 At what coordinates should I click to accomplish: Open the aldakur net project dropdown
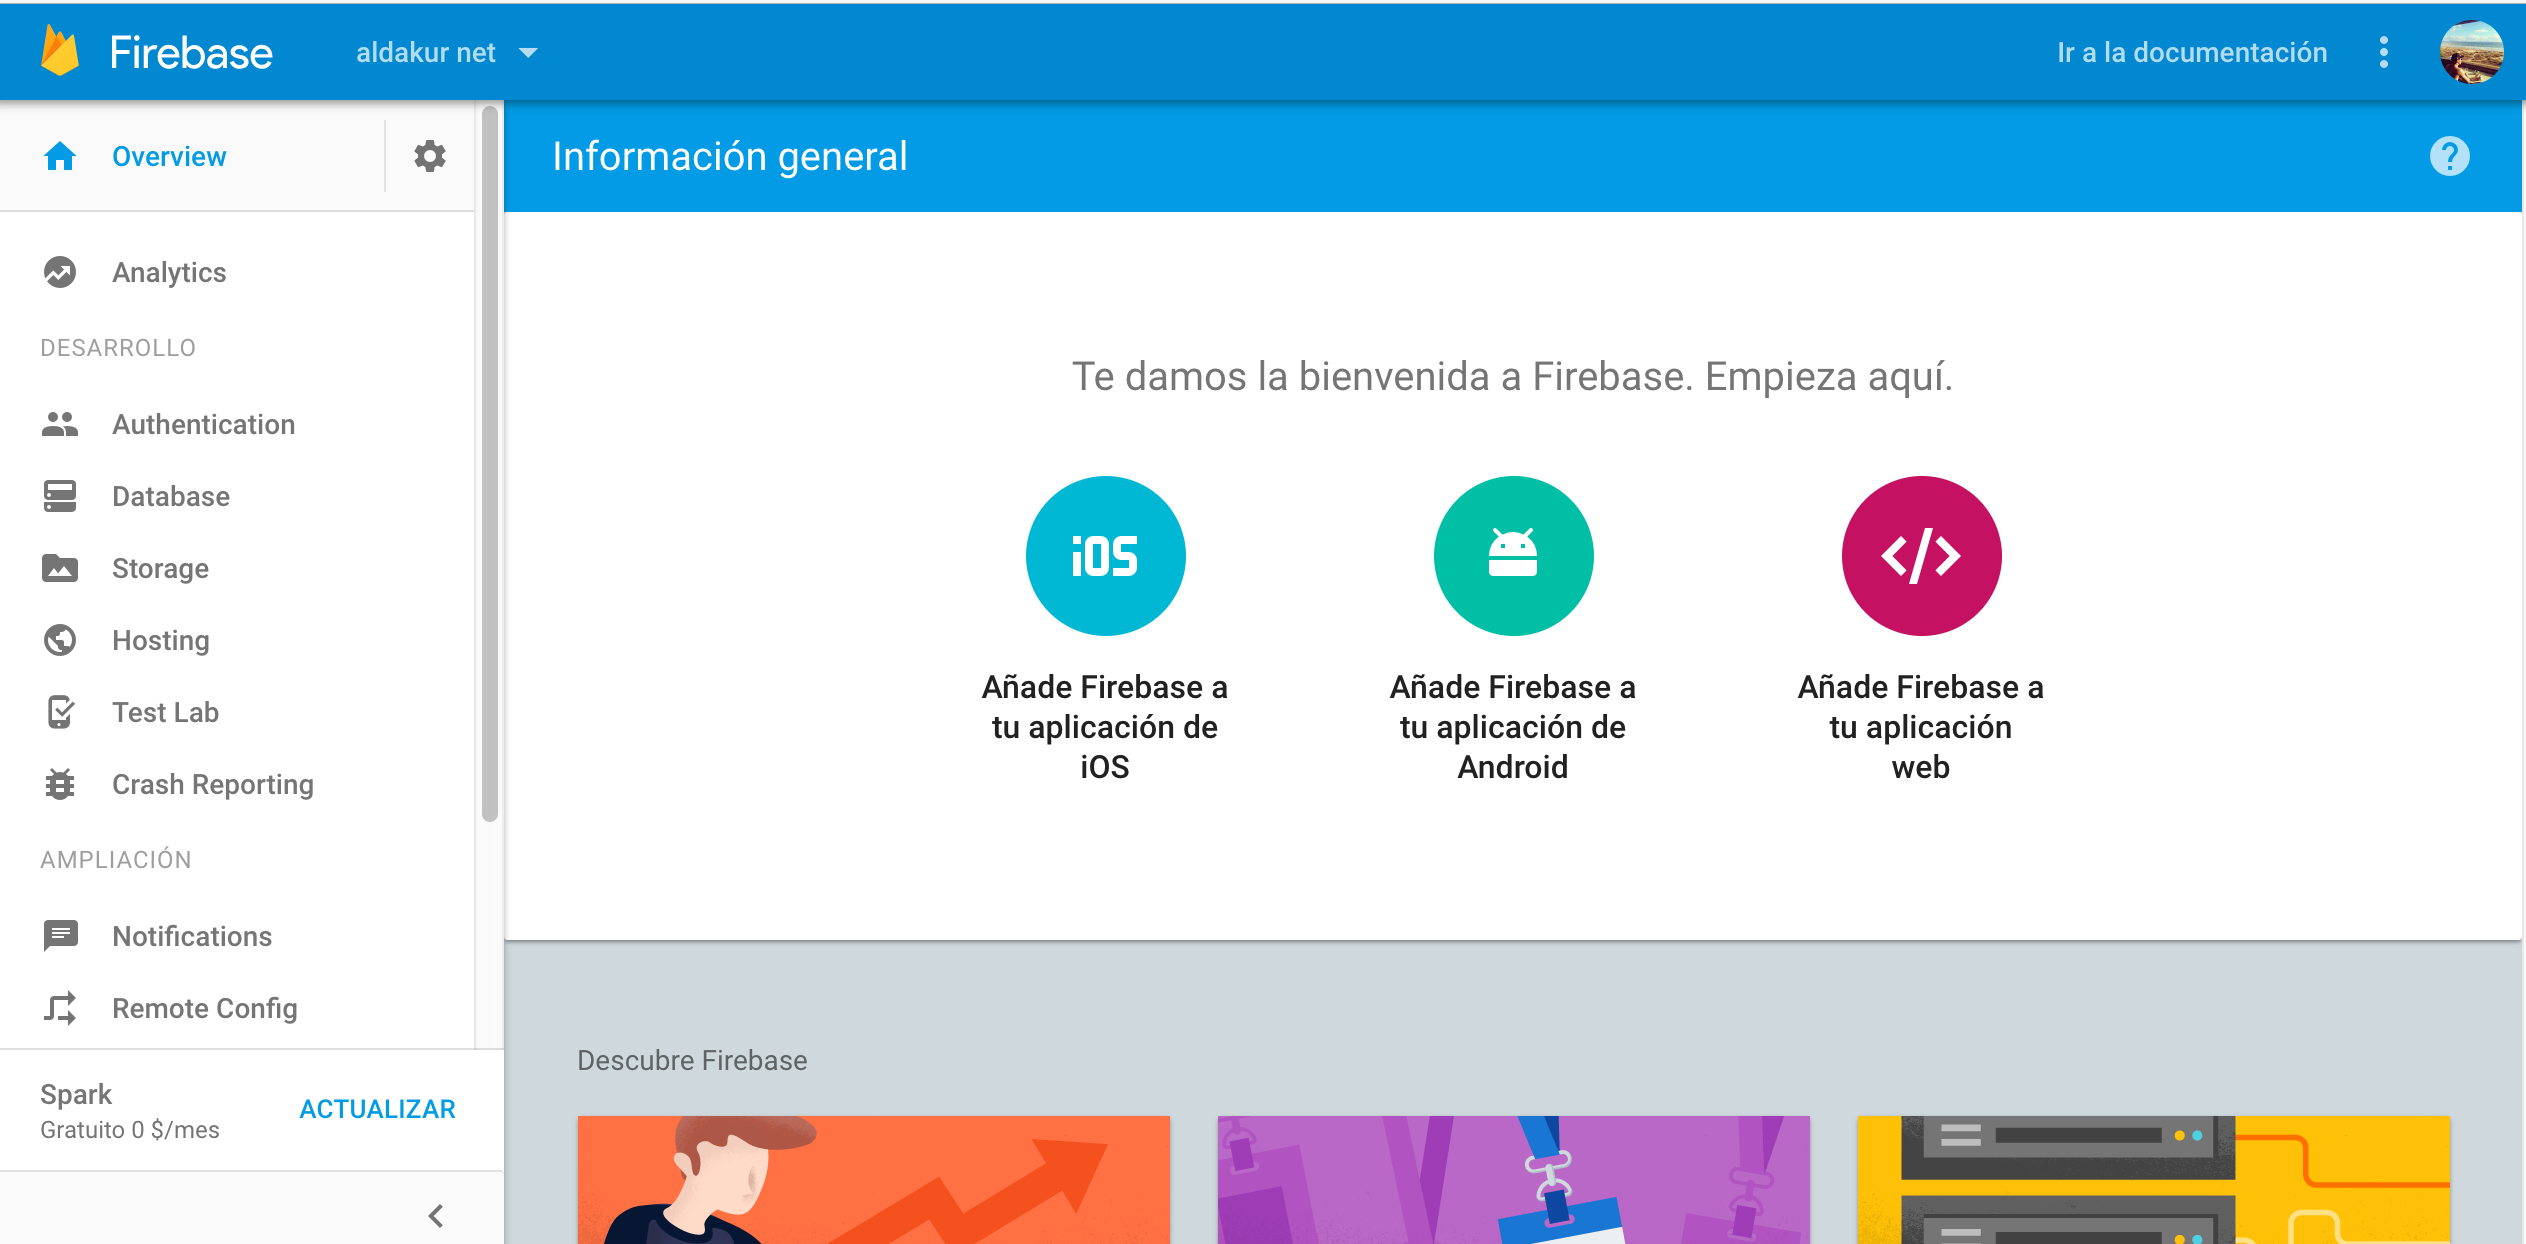(x=446, y=52)
